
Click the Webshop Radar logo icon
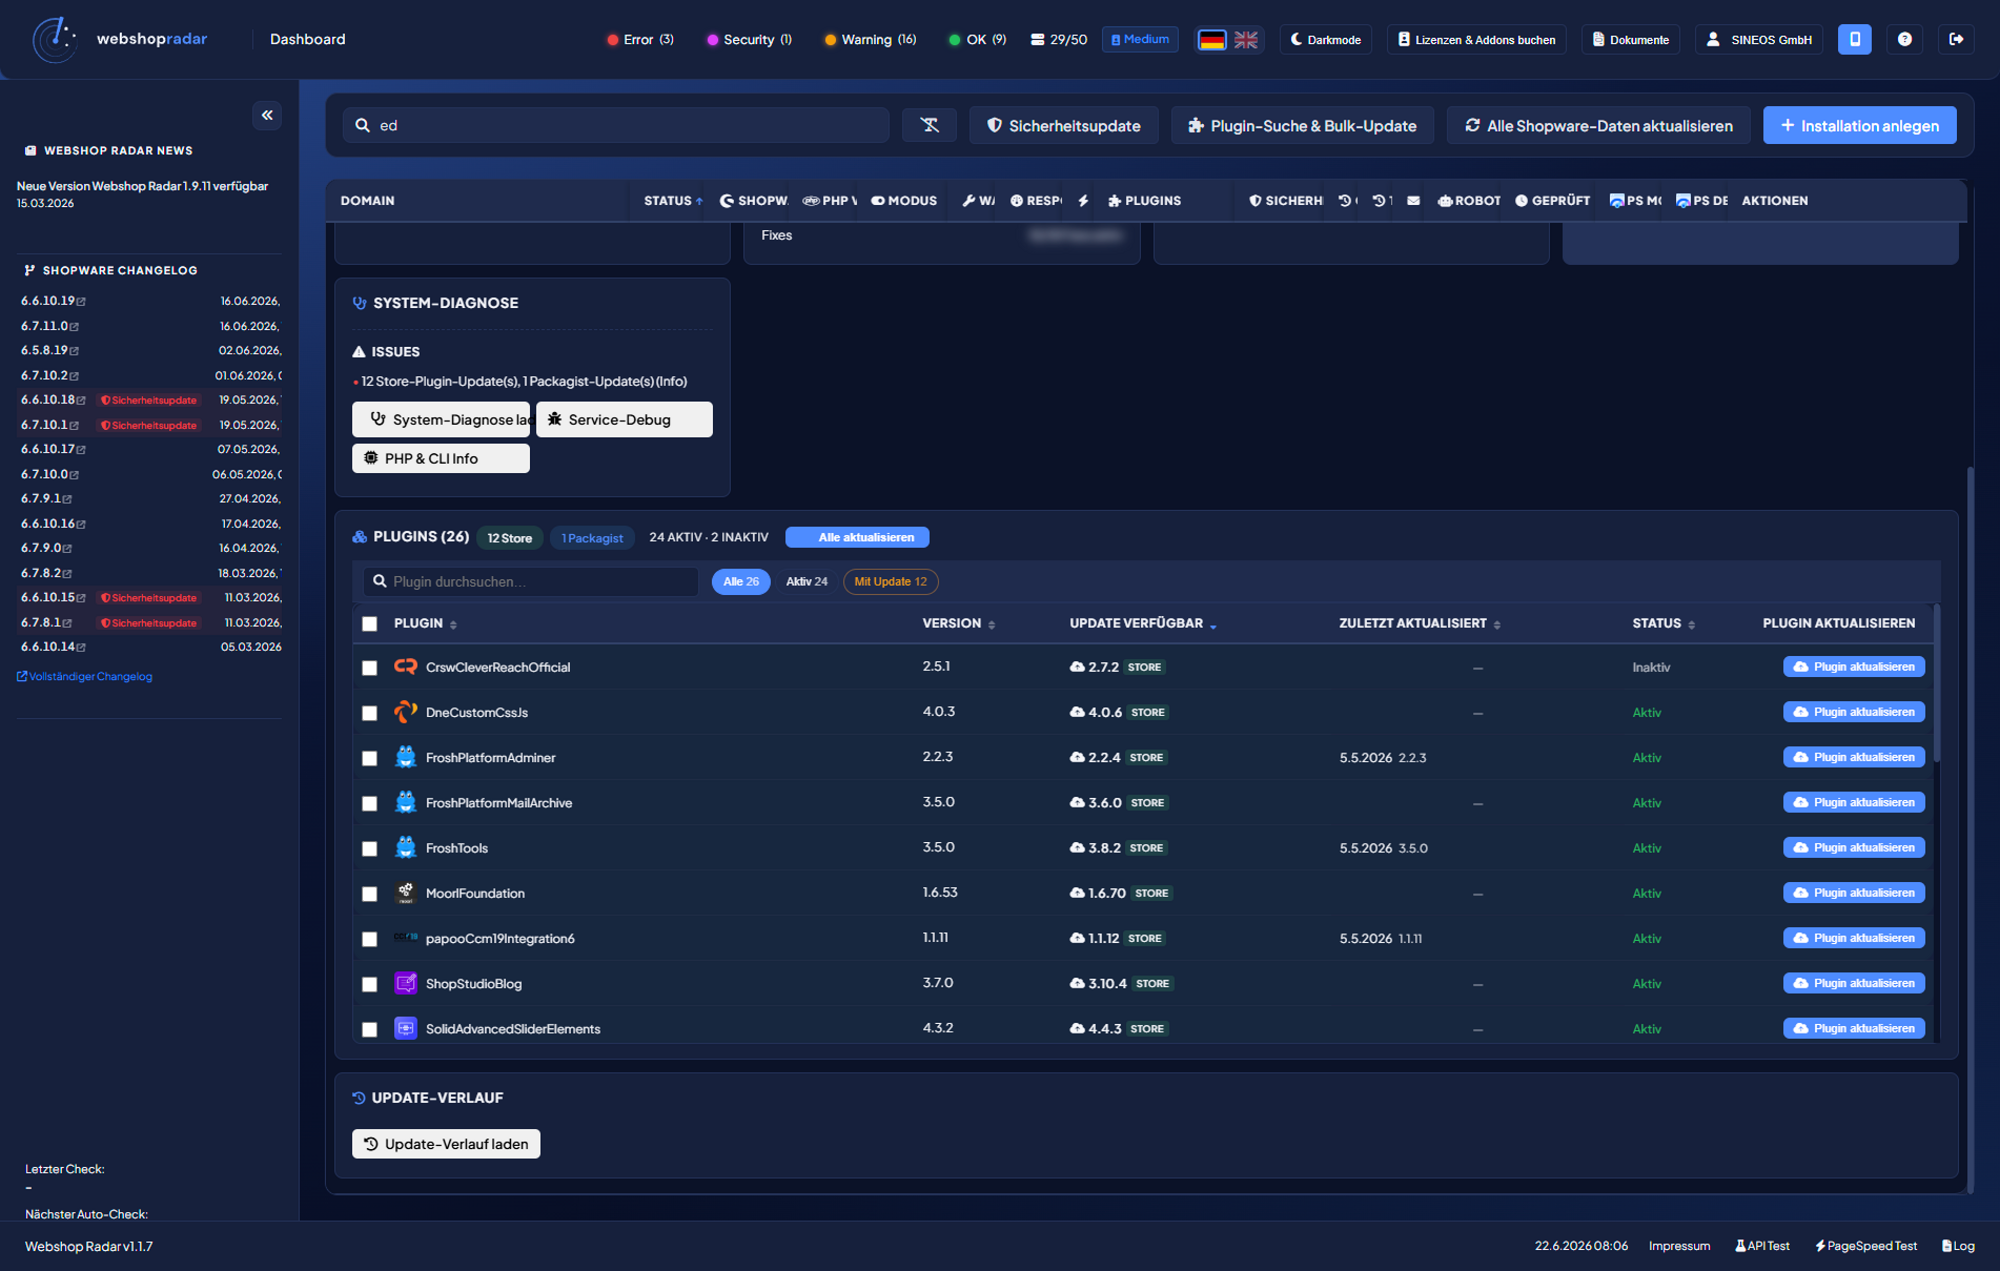point(55,40)
